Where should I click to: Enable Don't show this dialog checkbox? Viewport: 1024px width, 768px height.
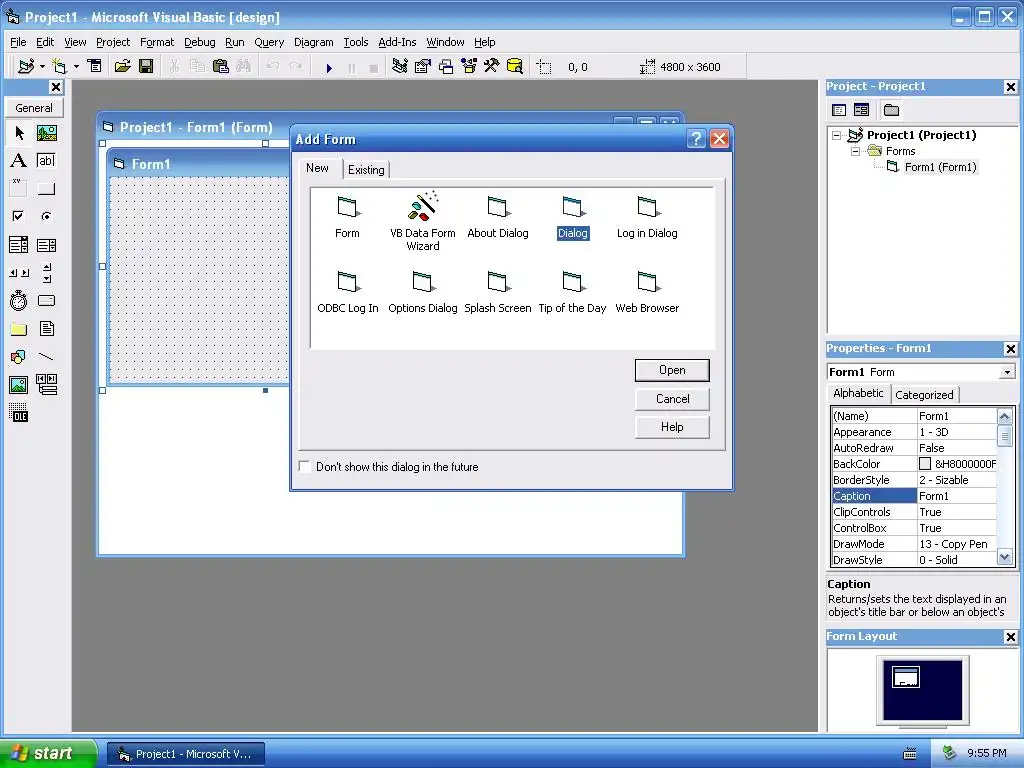(x=304, y=466)
